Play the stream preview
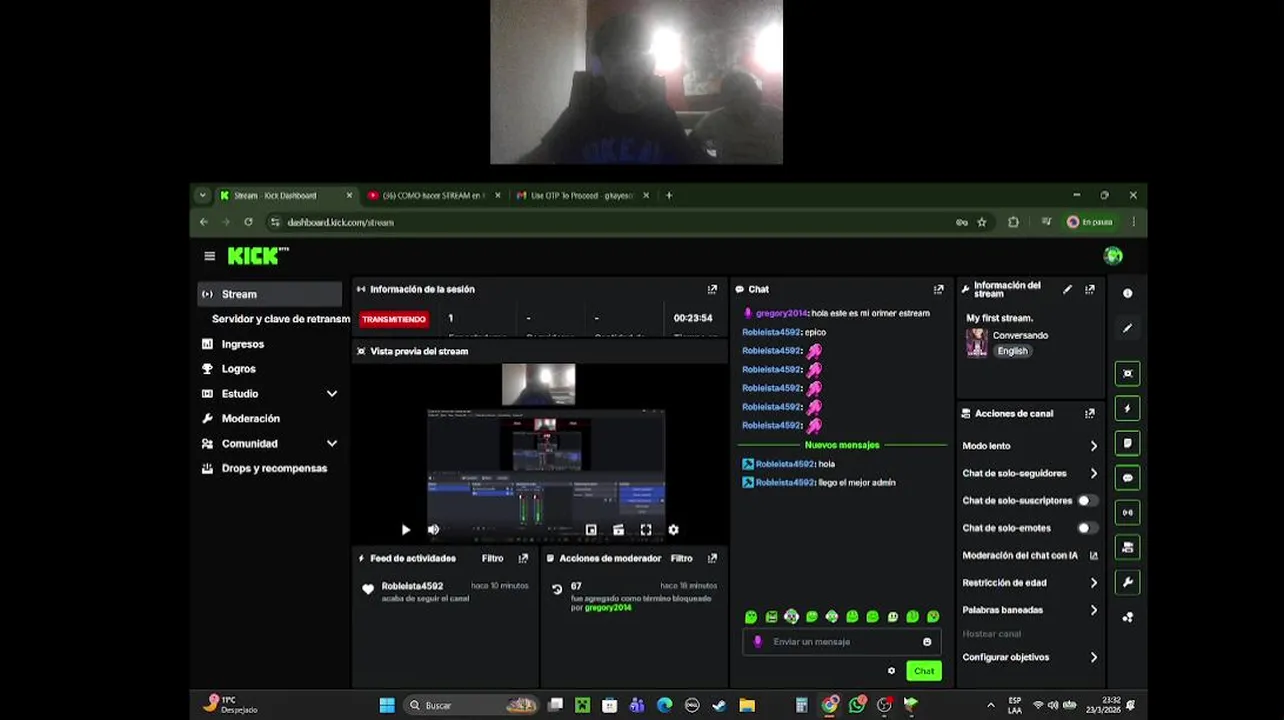Viewport: 1284px width, 720px height. [405, 530]
